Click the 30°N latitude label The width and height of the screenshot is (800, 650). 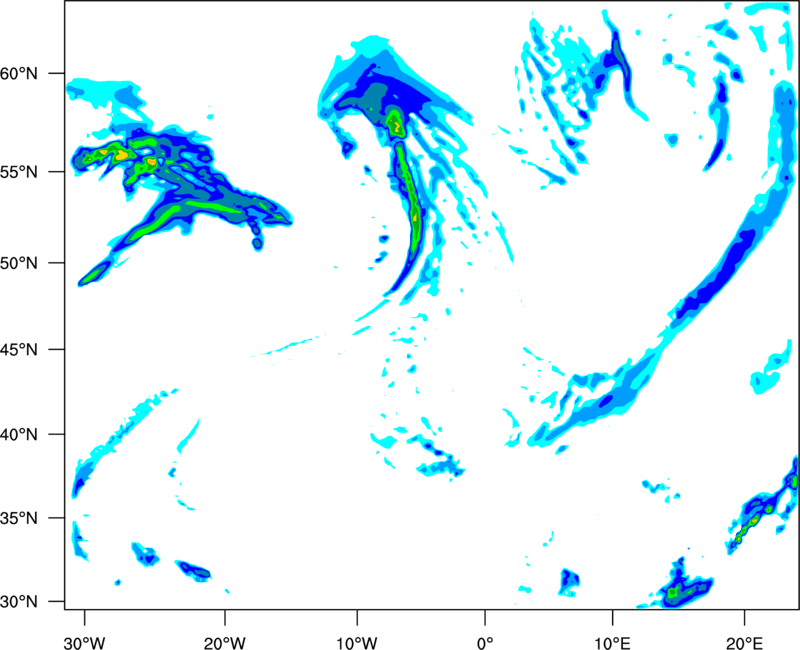click(19, 602)
